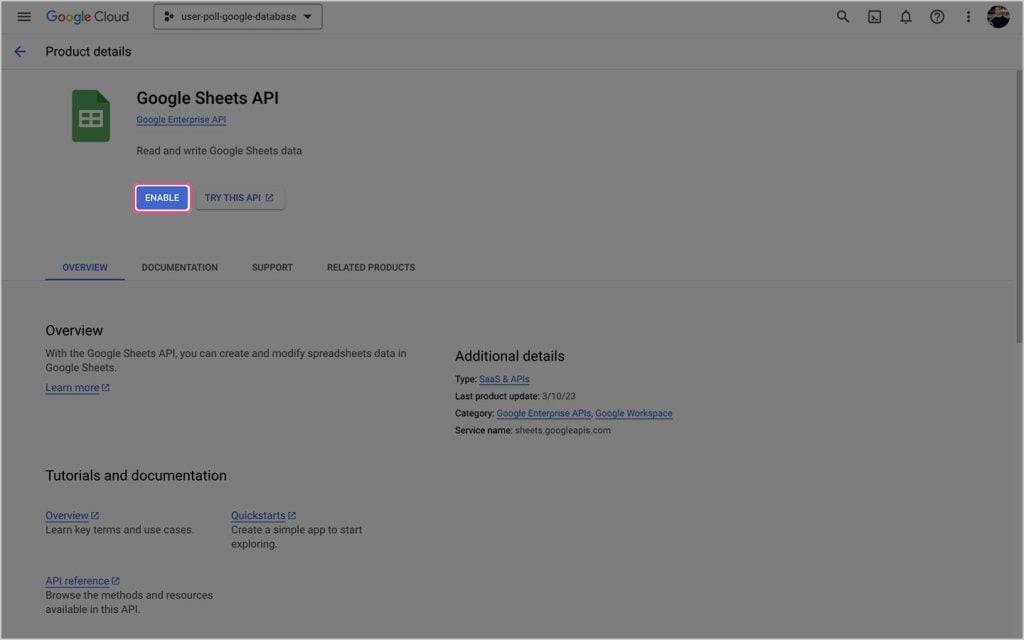The width and height of the screenshot is (1024, 640).
Task: Switch to the Support tab
Action: pyautogui.click(x=272, y=267)
